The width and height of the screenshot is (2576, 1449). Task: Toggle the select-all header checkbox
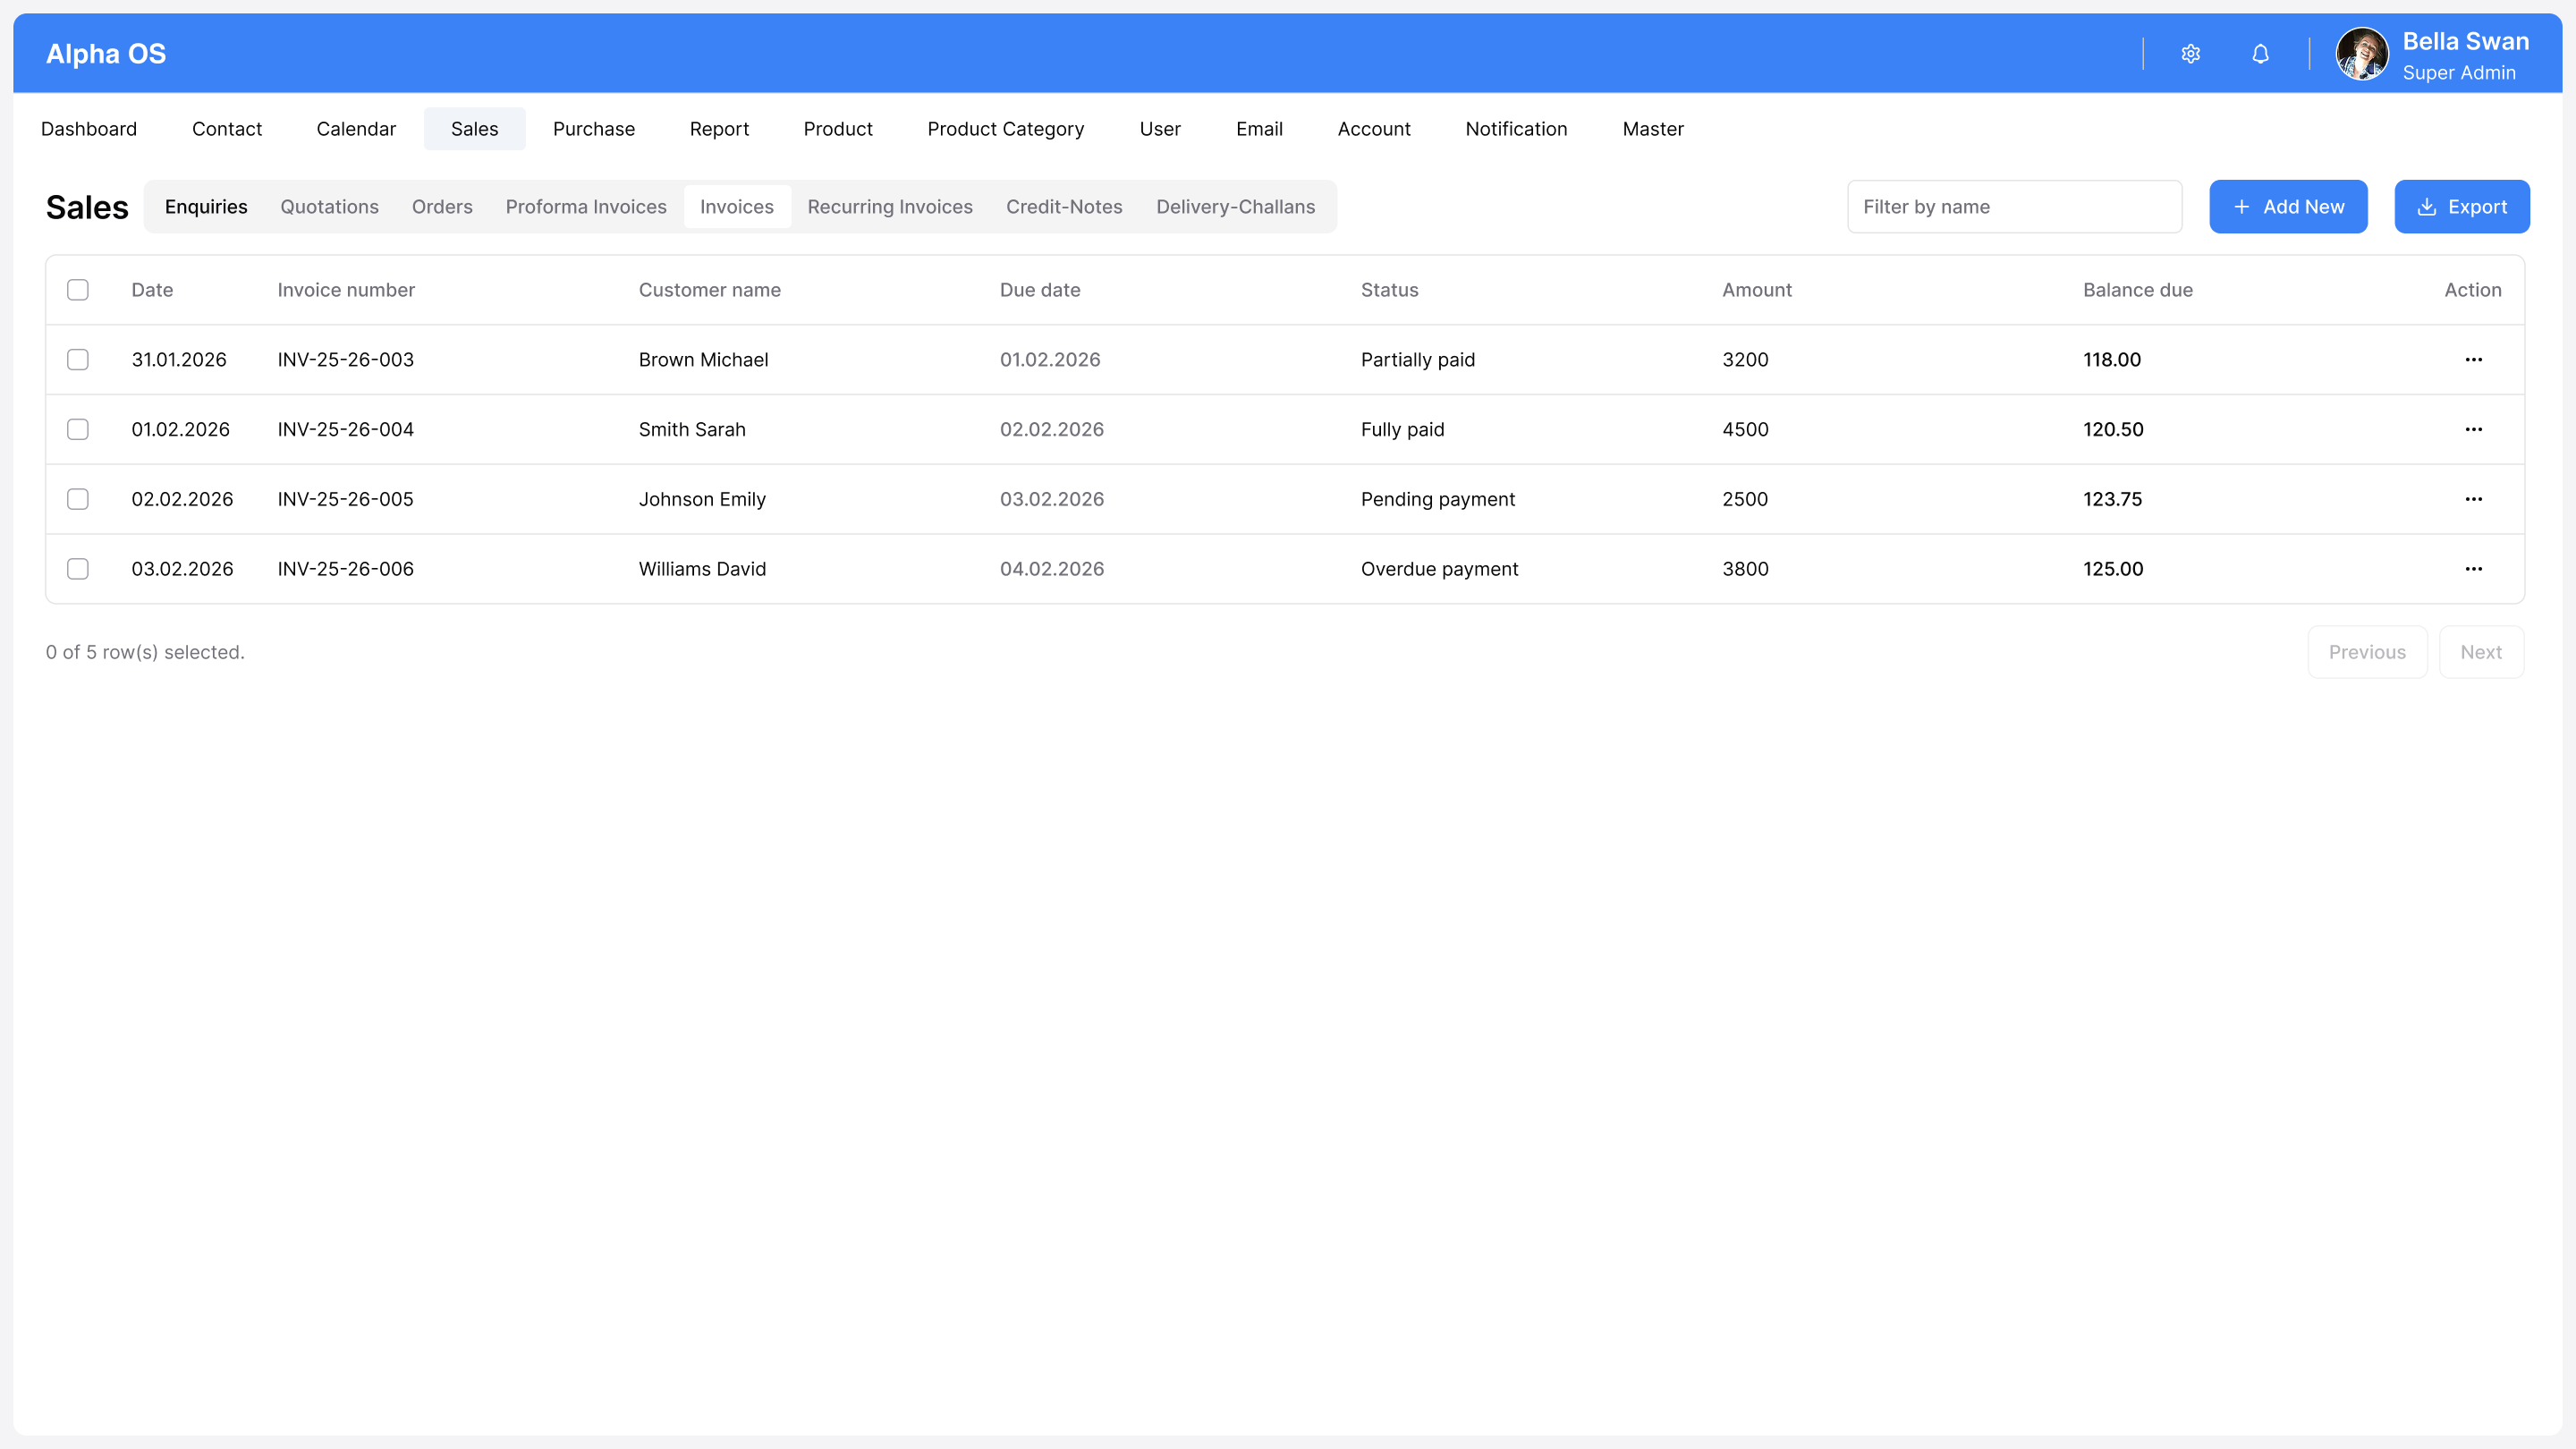click(x=78, y=290)
